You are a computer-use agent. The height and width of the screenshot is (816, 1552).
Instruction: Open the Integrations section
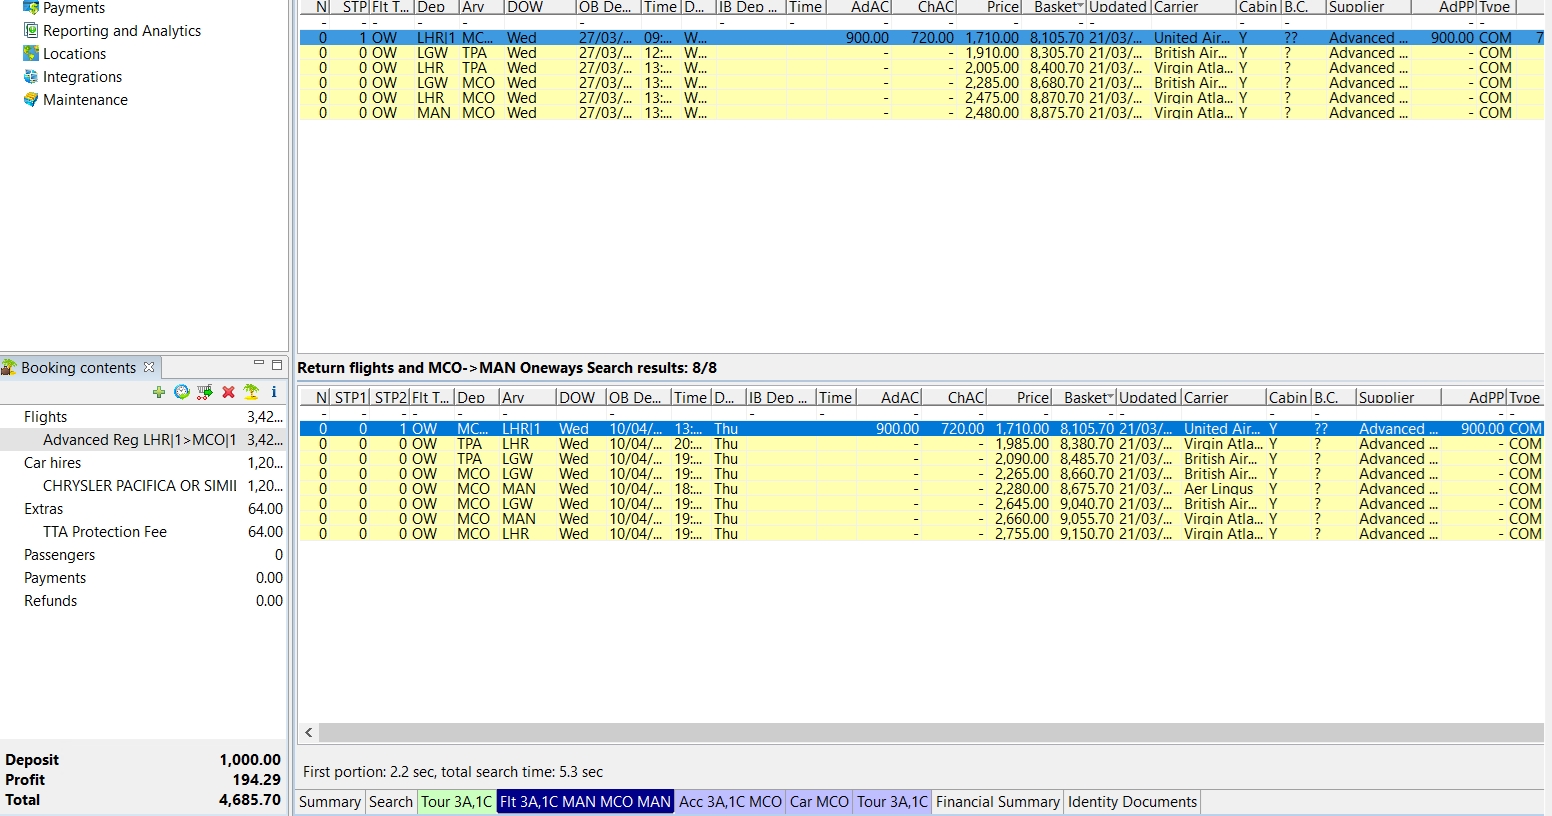pyautogui.click(x=82, y=76)
